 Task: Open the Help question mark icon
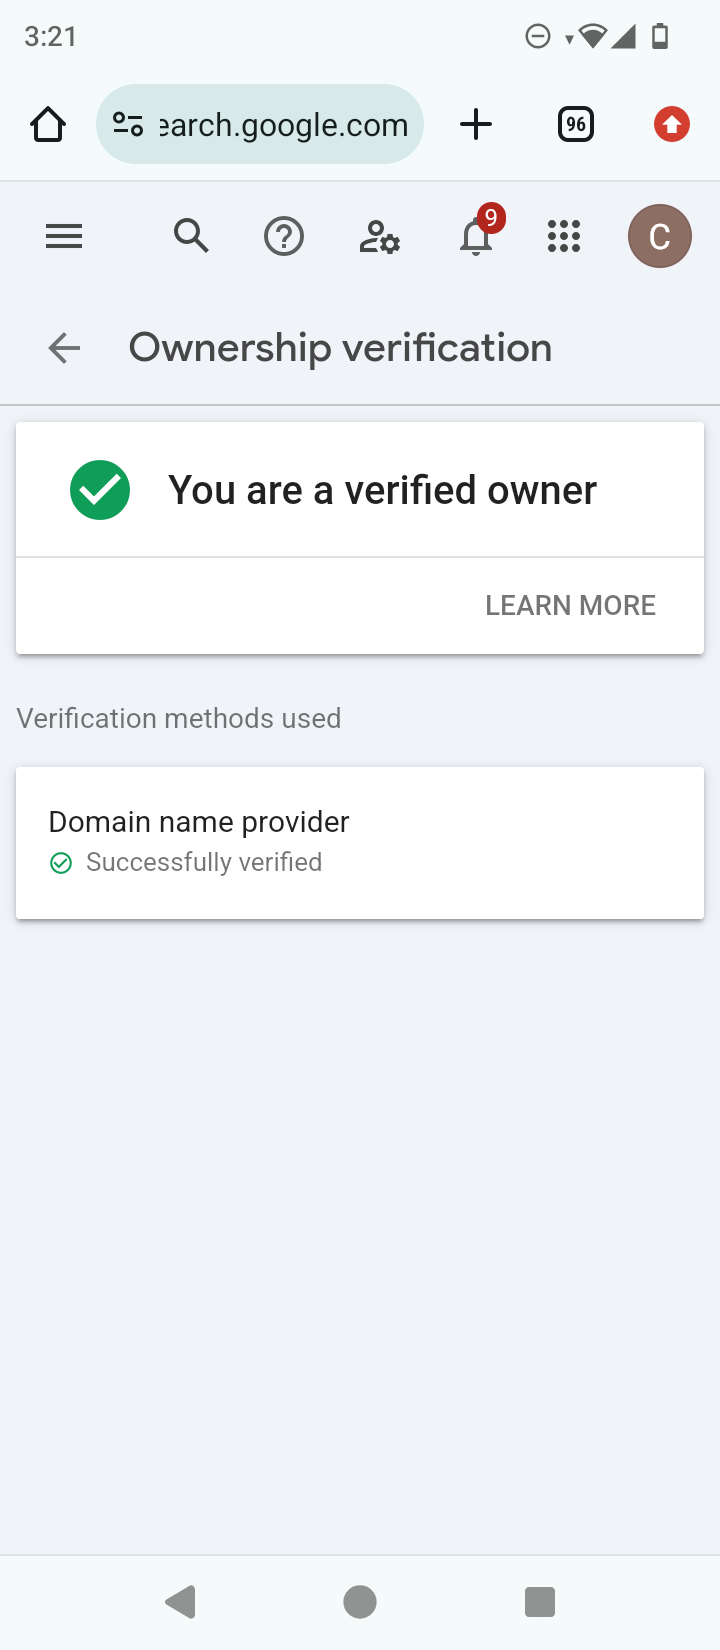coord(284,237)
